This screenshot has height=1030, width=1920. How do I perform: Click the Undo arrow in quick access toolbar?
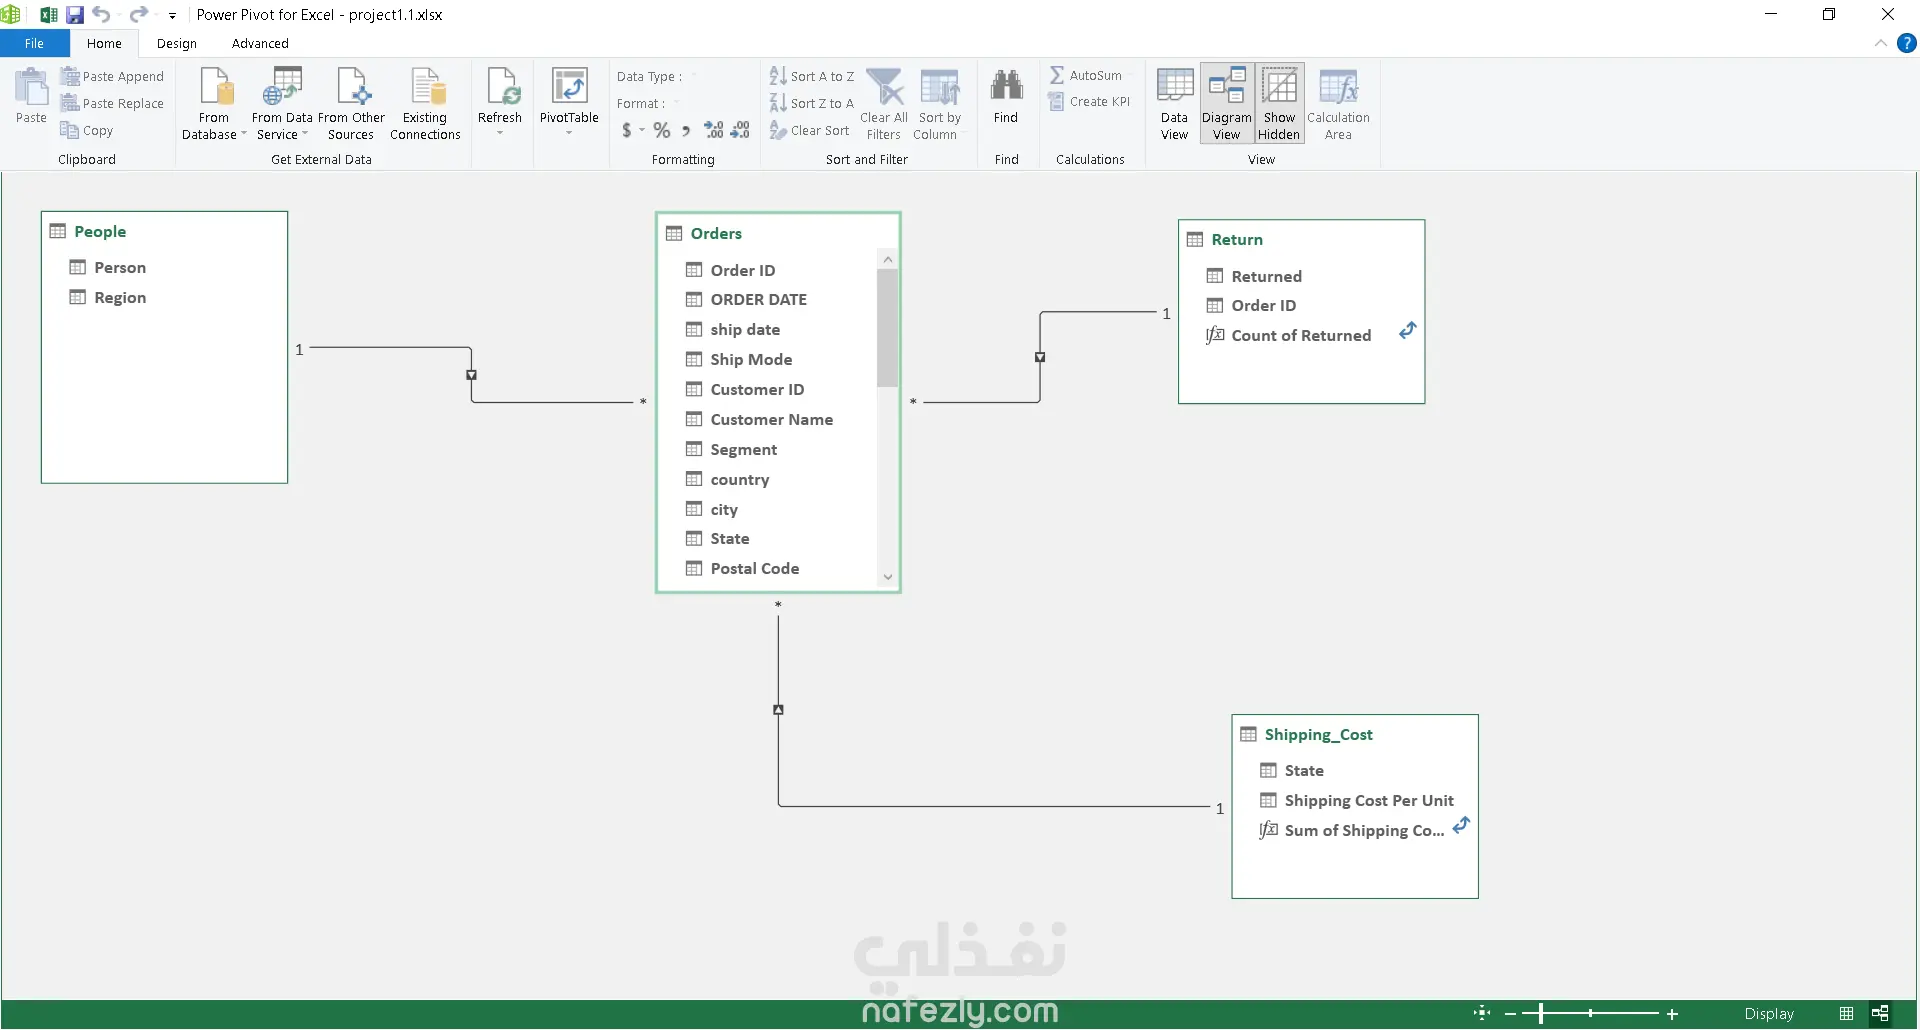click(x=101, y=14)
